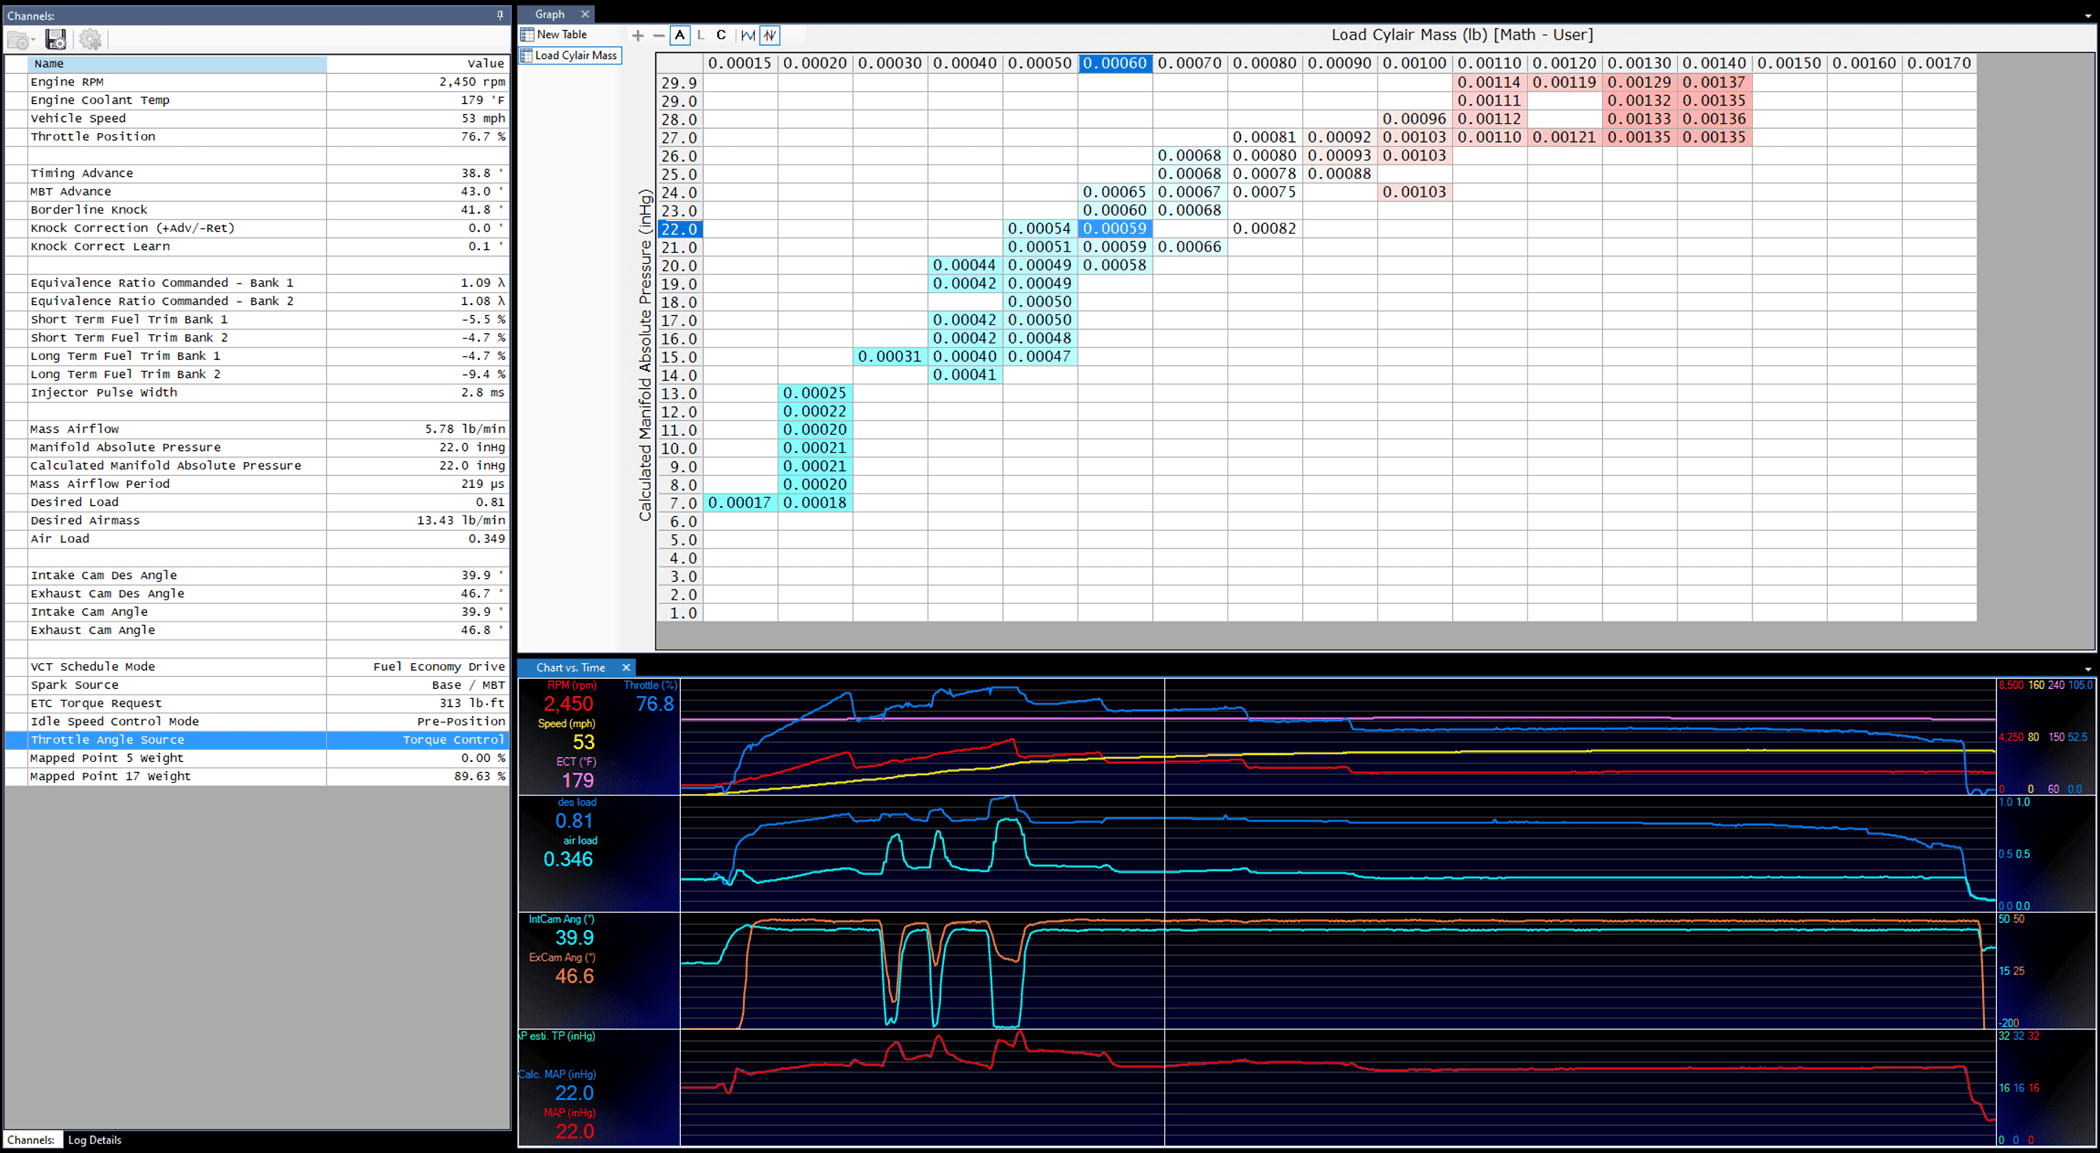
Task: Select the Engine RPM channel row
Action: pyautogui.click(x=258, y=82)
